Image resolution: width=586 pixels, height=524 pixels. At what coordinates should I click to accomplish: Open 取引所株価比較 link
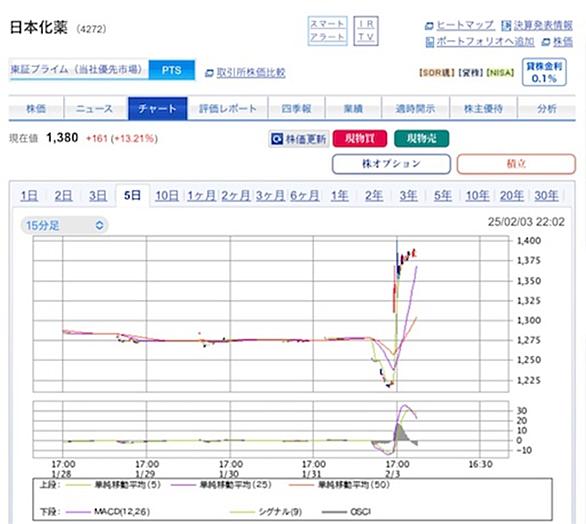coord(251,73)
